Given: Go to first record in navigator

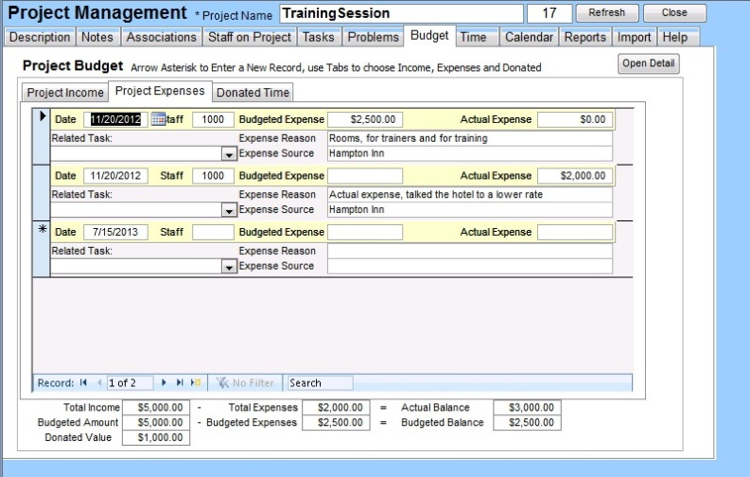Looking at the screenshot, I should tap(83, 383).
